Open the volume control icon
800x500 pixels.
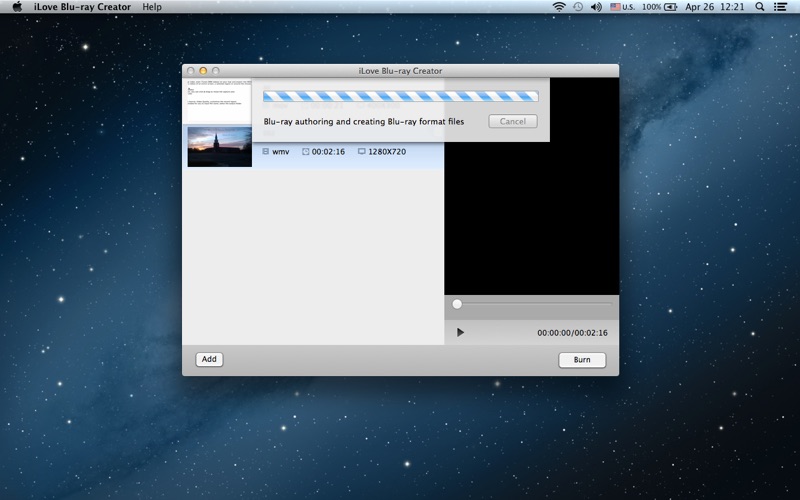(596, 7)
